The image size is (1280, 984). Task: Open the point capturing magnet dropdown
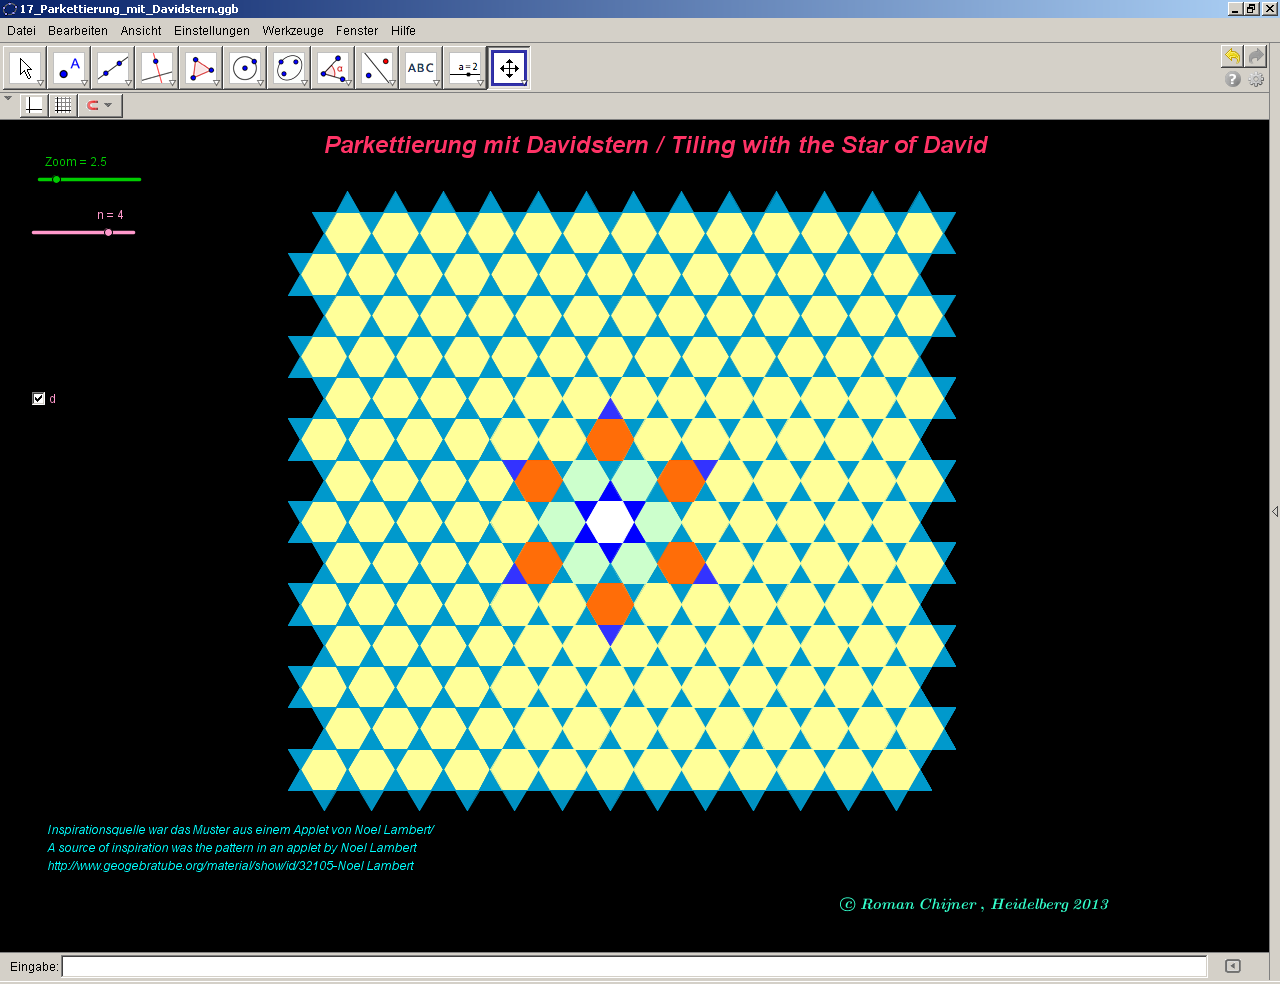click(x=100, y=105)
